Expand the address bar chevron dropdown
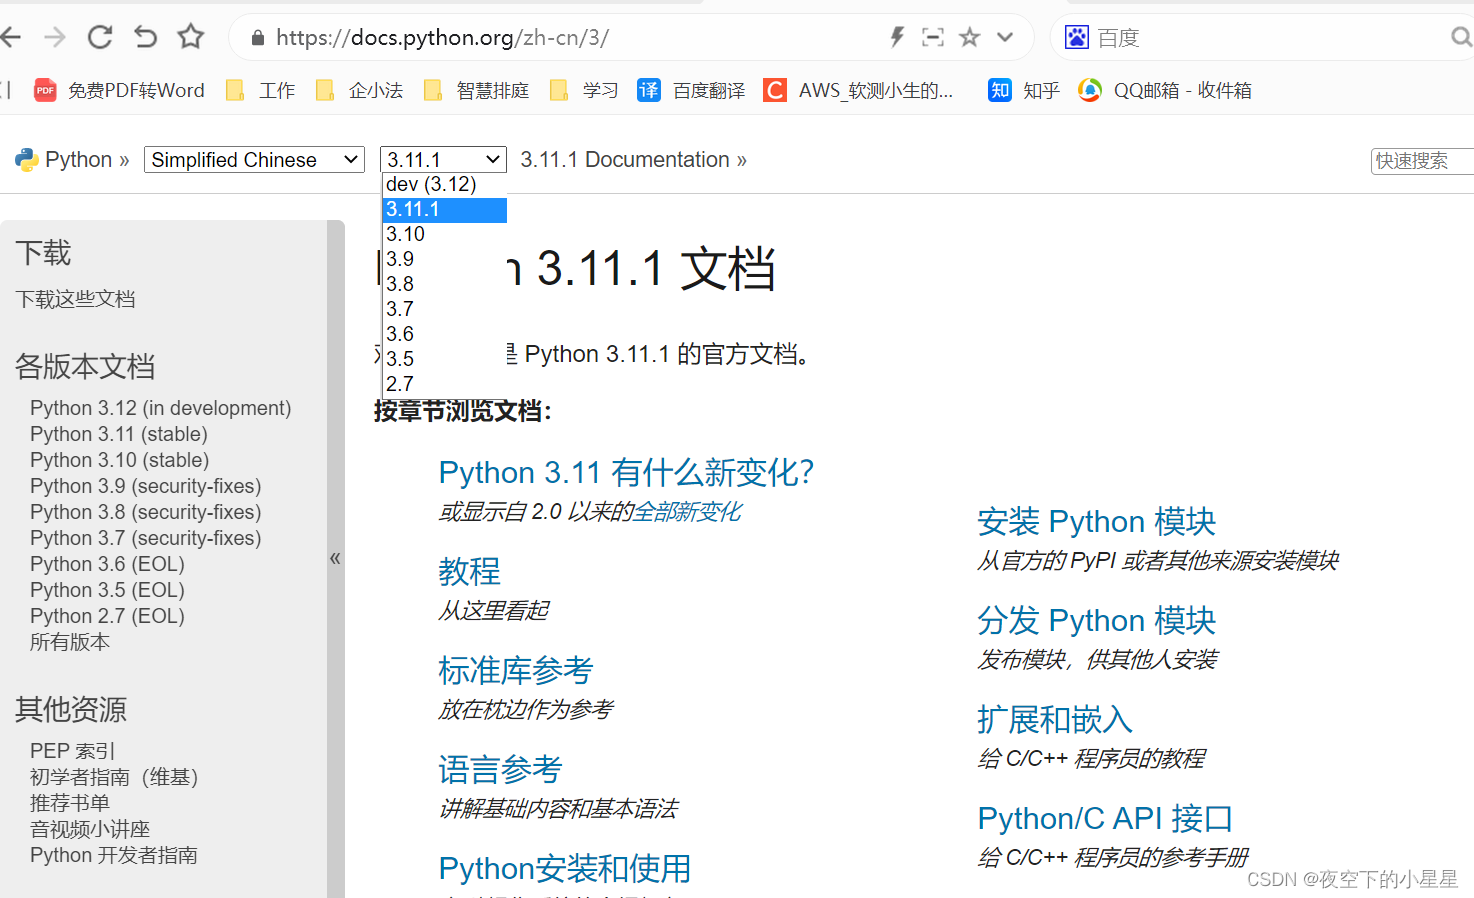Viewport: 1474px width, 898px height. [x=1005, y=38]
